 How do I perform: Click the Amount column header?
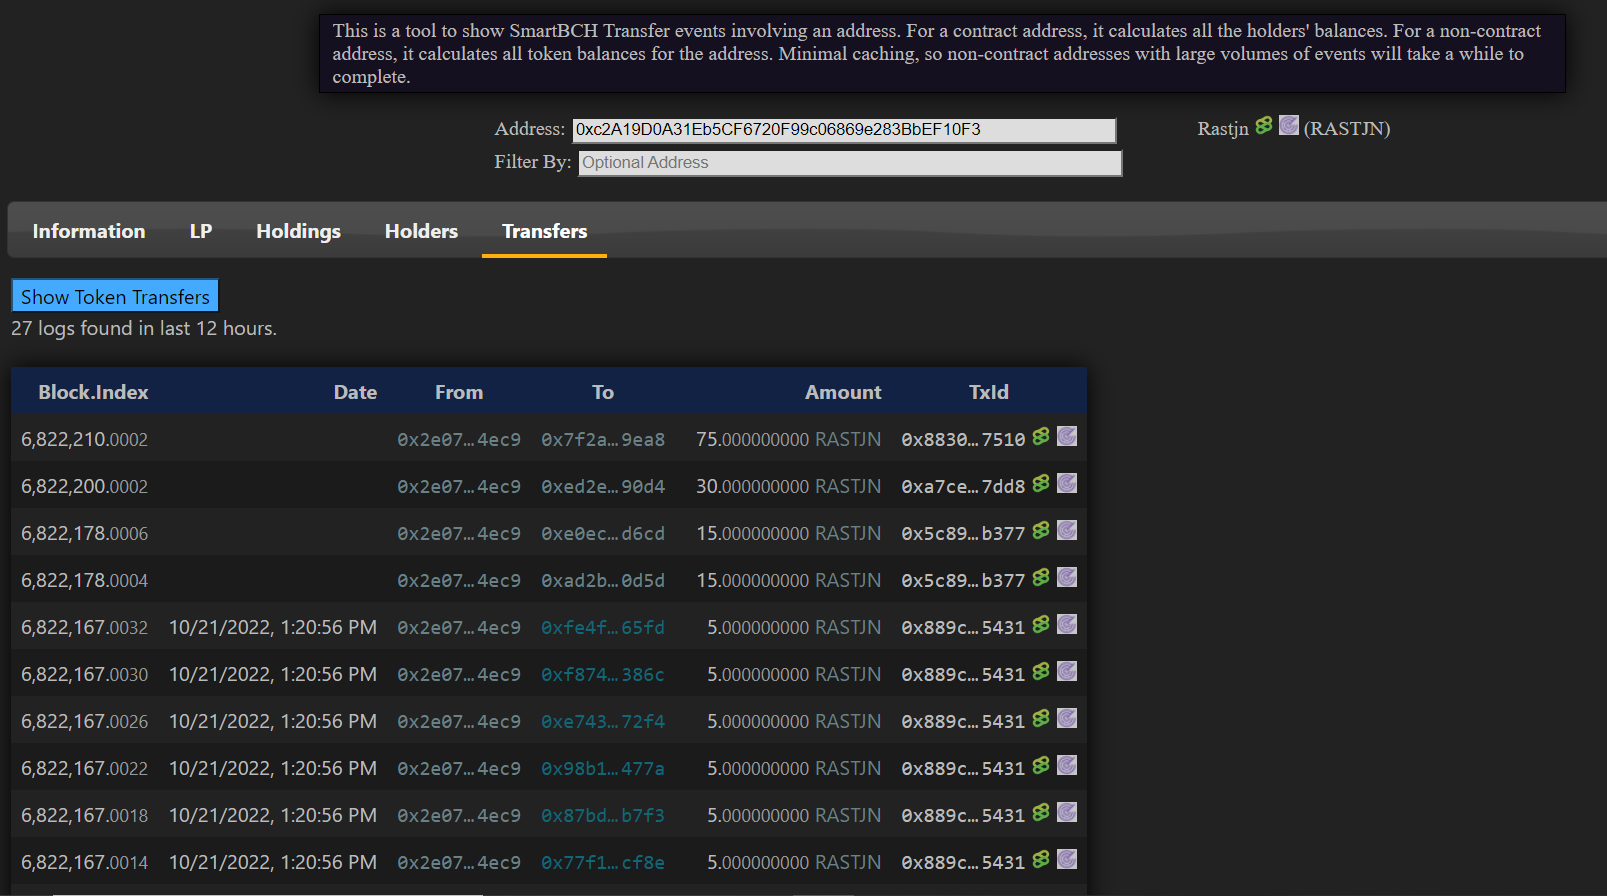[843, 392]
